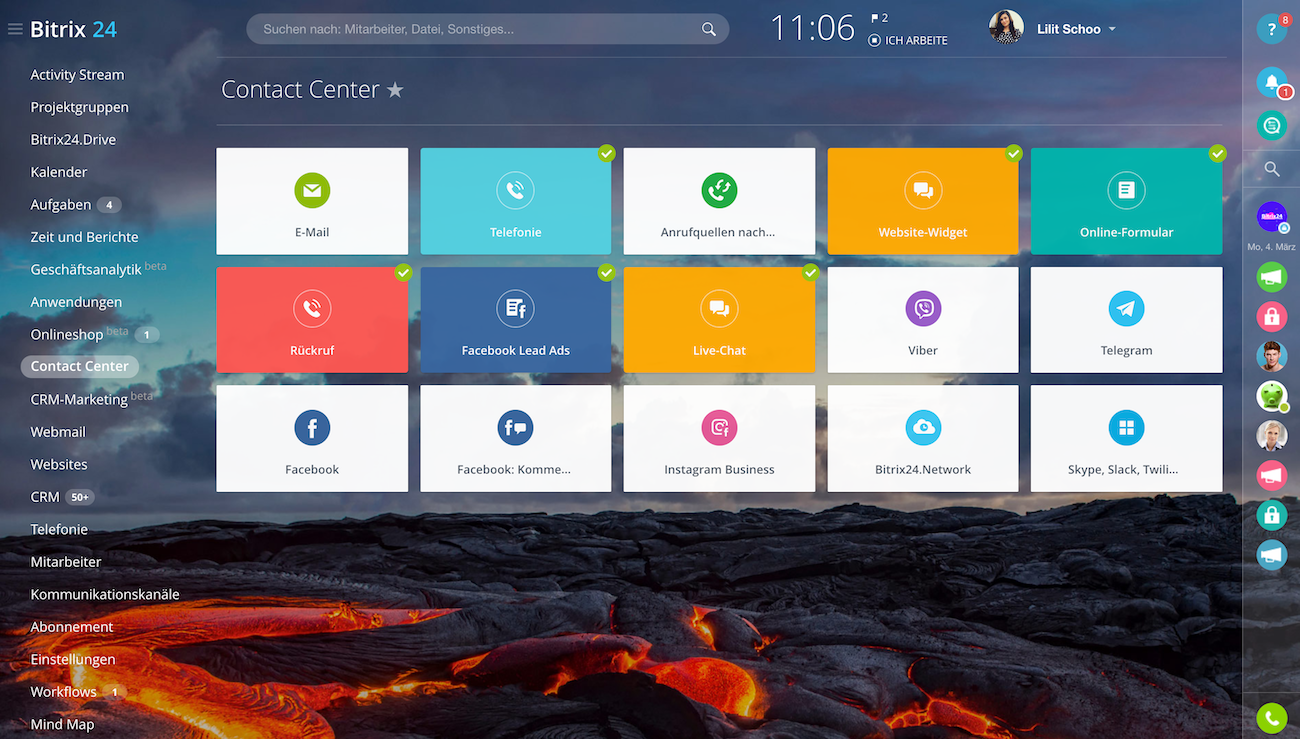Click the Bitrix 24 logo
Image resolution: width=1300 pixels, height=739 pixels.
click(74, 30)
